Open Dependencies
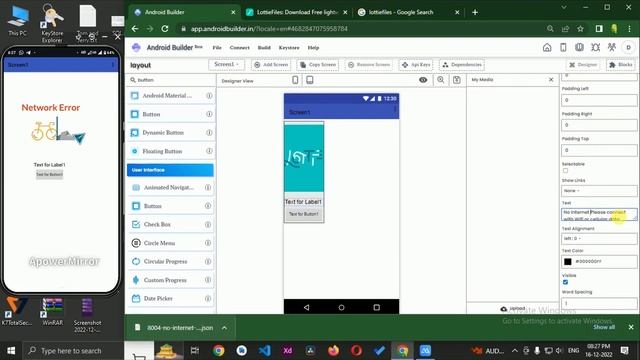640x360 pixels. point(462,64)
